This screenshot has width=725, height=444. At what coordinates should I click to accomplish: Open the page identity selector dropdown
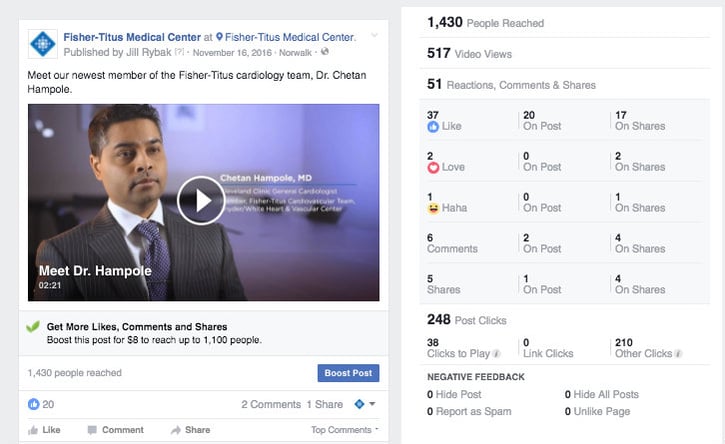[365, 404]
